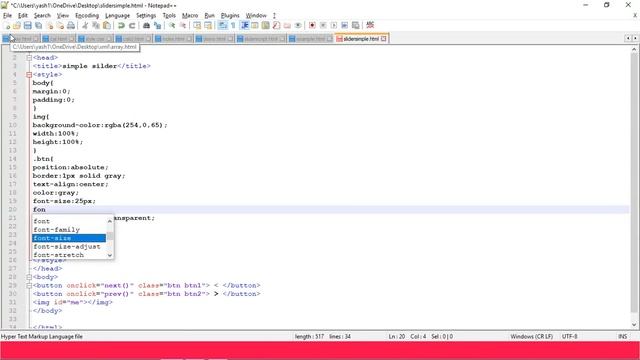Click the autocomplete list scrollbar thumb
Screen dimensions: 640x360
click(x=110, y=237)
